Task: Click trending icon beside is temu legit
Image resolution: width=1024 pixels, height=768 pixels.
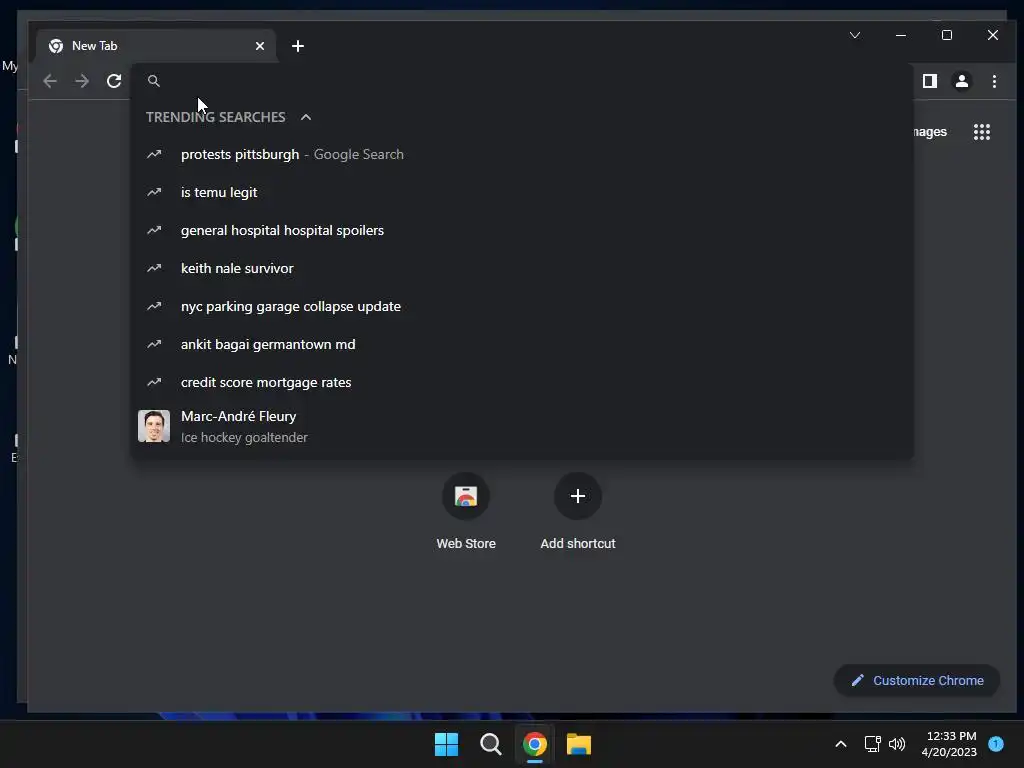Action: click(154, 193)
